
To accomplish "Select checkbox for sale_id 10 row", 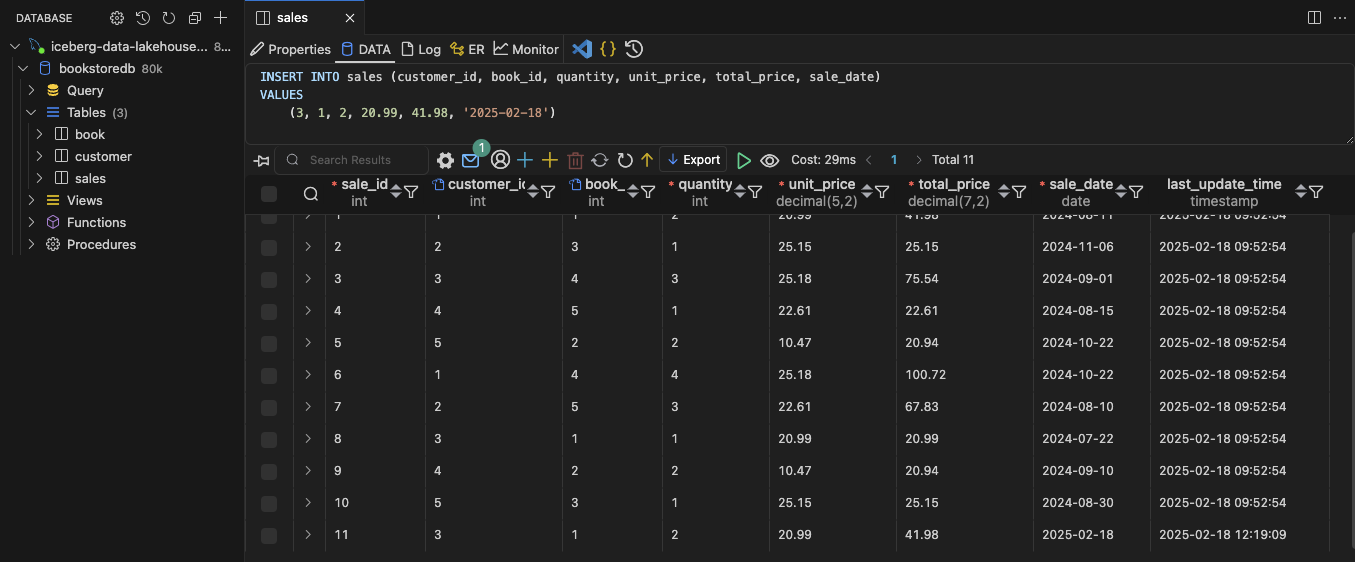I will (269, 503).
